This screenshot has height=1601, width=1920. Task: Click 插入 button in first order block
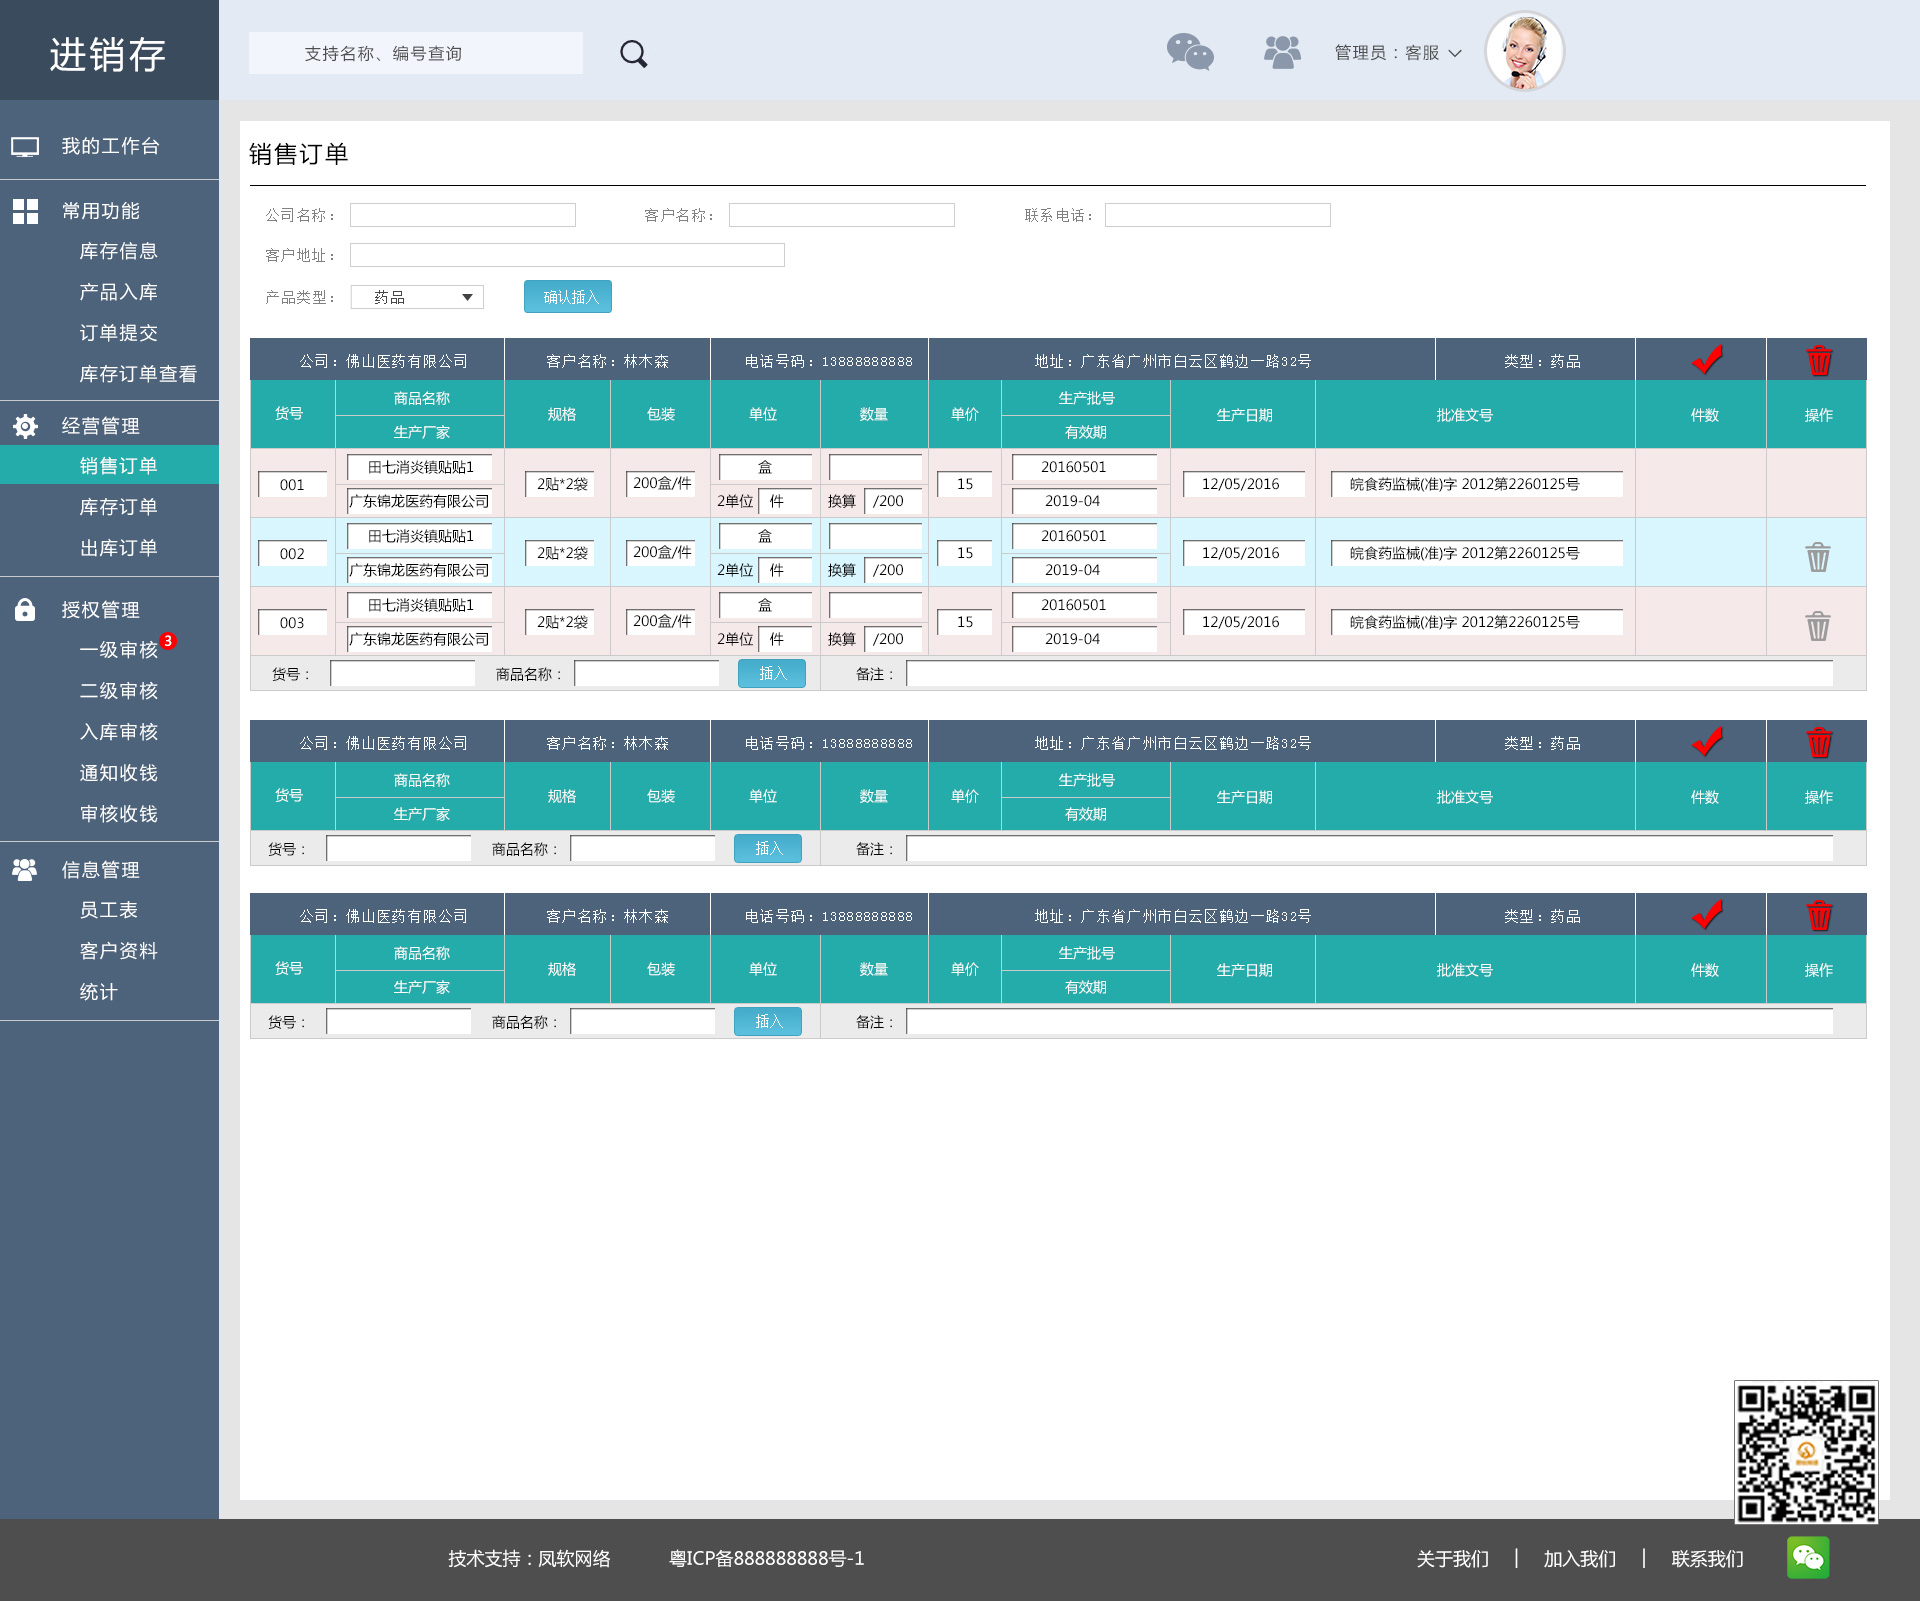pos(772,674)
